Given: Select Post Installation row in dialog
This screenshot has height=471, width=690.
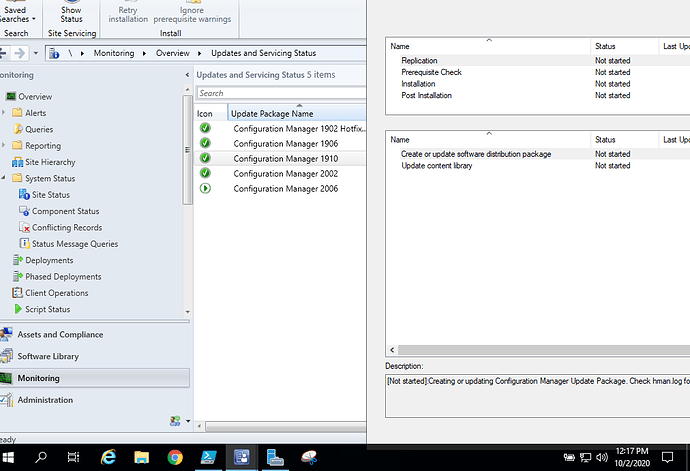Looking at the screenshot, I should [x=538, y=95].
